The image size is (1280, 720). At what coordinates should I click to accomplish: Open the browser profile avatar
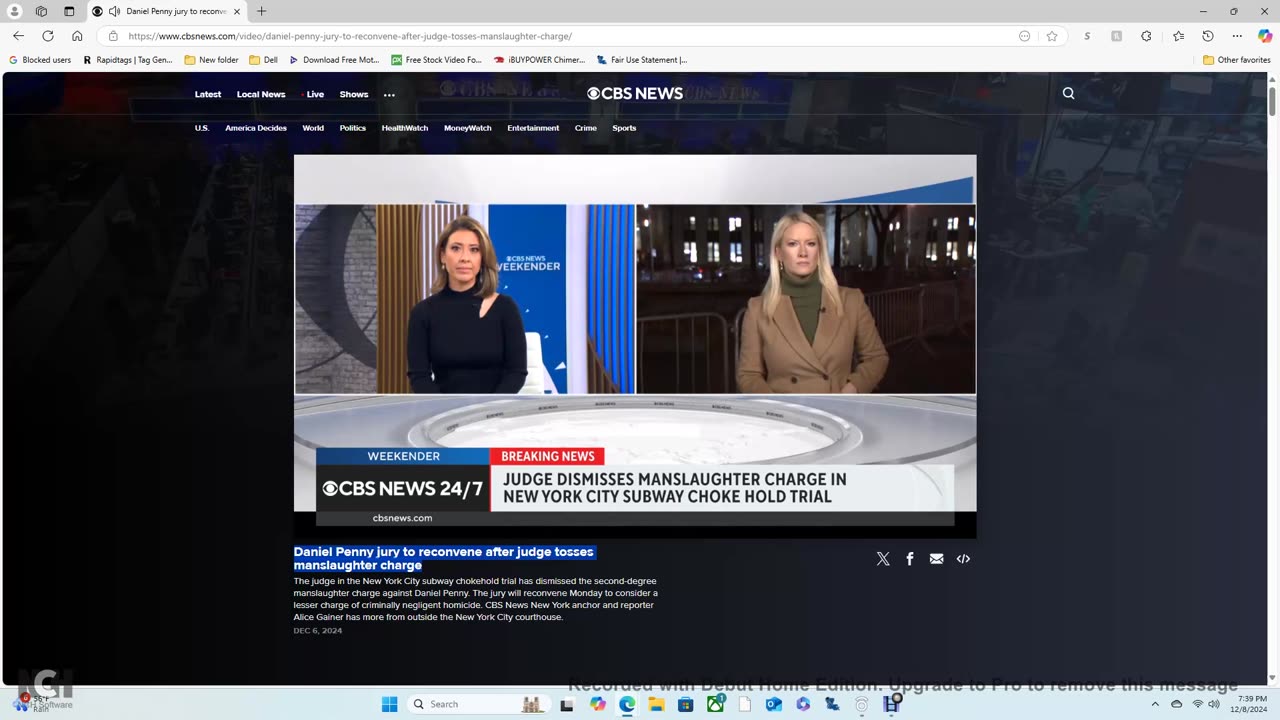tap(14, 11)
